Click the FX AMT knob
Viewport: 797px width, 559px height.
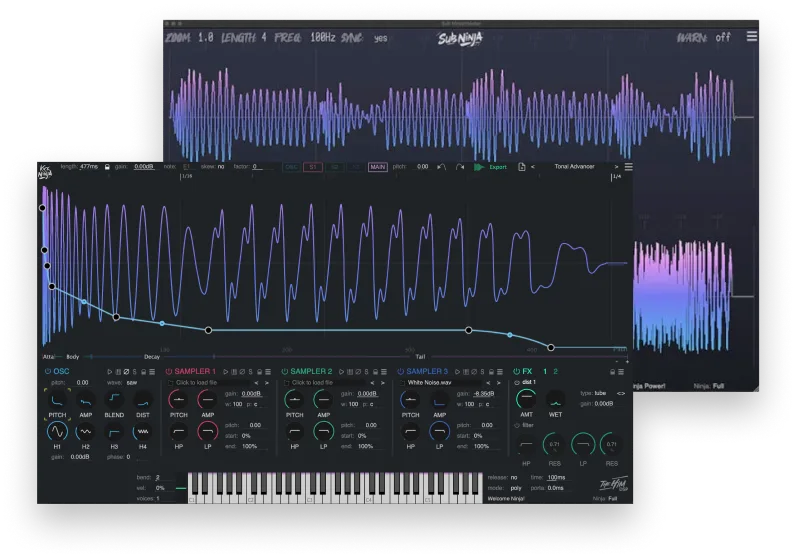click(x=526, y=399)
